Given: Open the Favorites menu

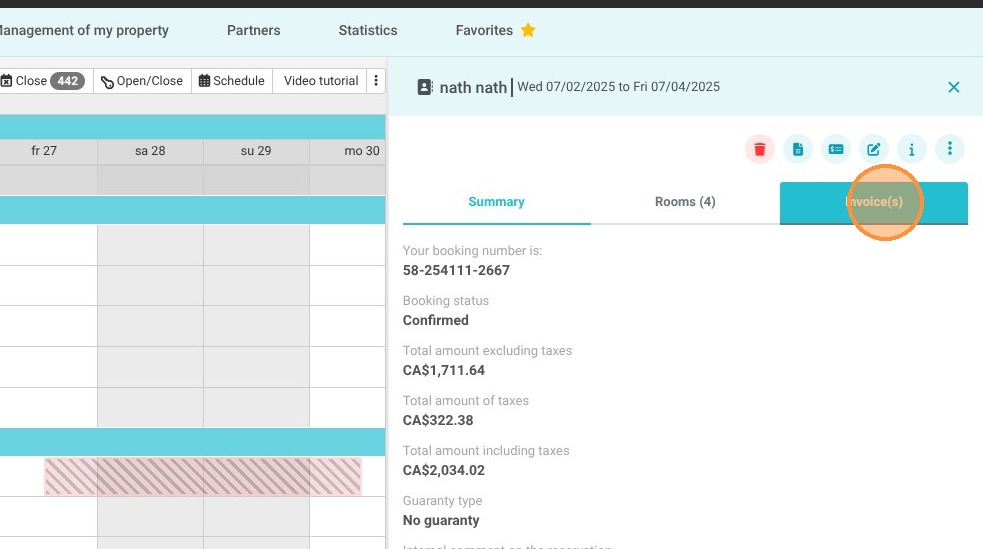Looking at the screenshot, I should click(495, 30).
